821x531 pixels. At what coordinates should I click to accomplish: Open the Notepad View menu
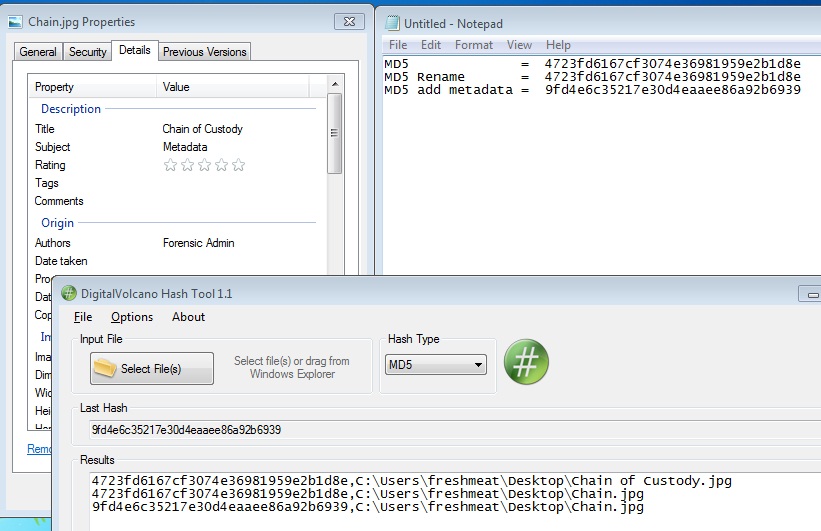pos(519,45)
